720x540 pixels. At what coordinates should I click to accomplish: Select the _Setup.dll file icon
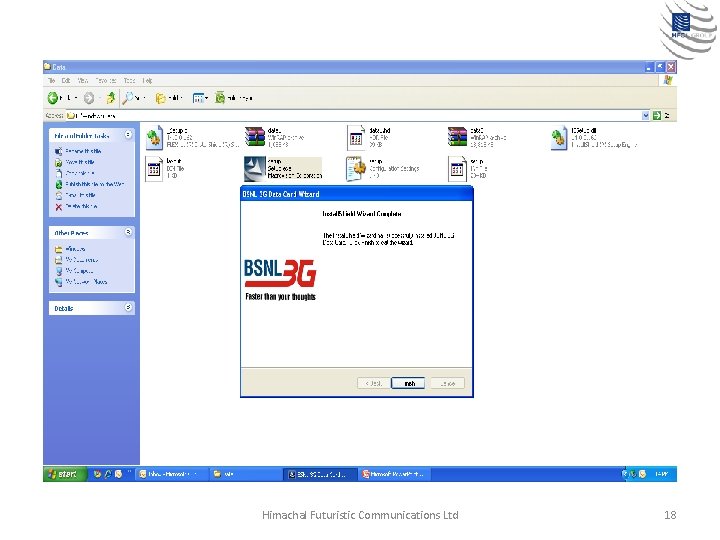154,138
